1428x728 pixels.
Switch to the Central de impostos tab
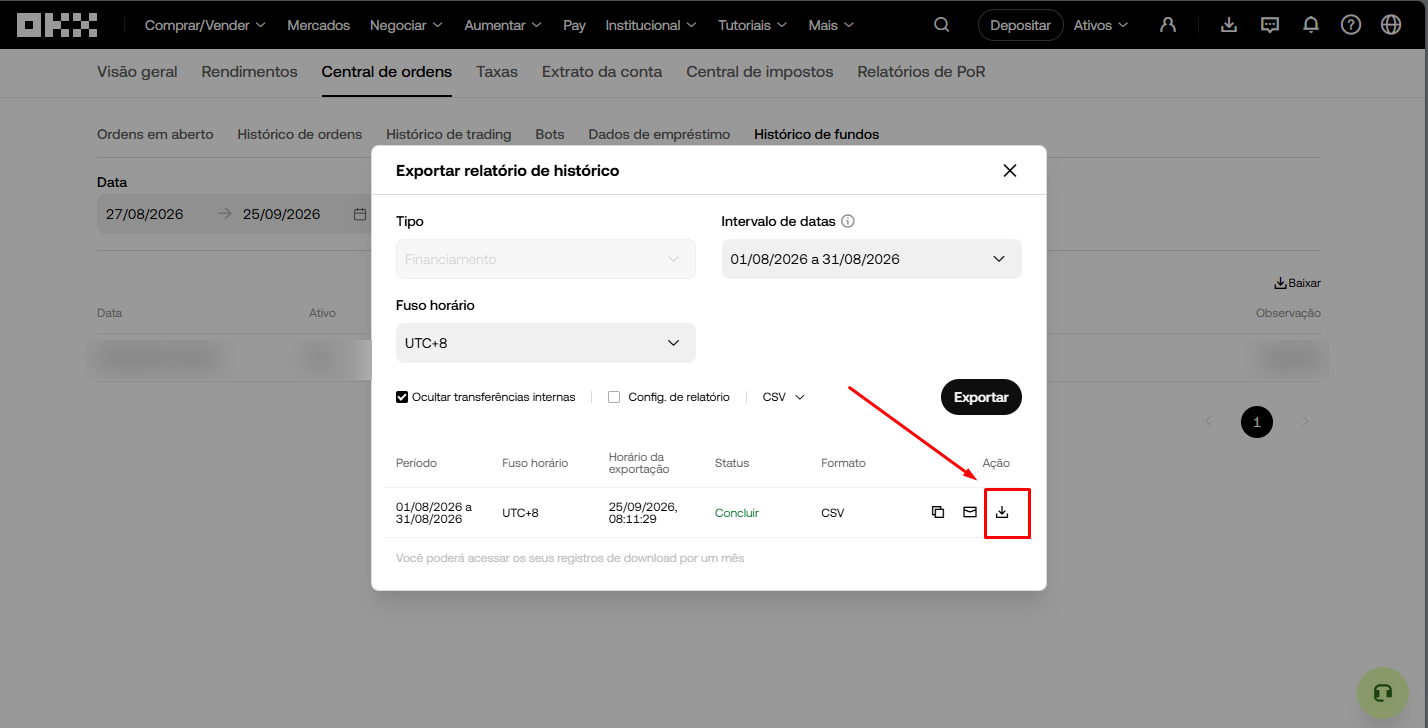point(760,72)
